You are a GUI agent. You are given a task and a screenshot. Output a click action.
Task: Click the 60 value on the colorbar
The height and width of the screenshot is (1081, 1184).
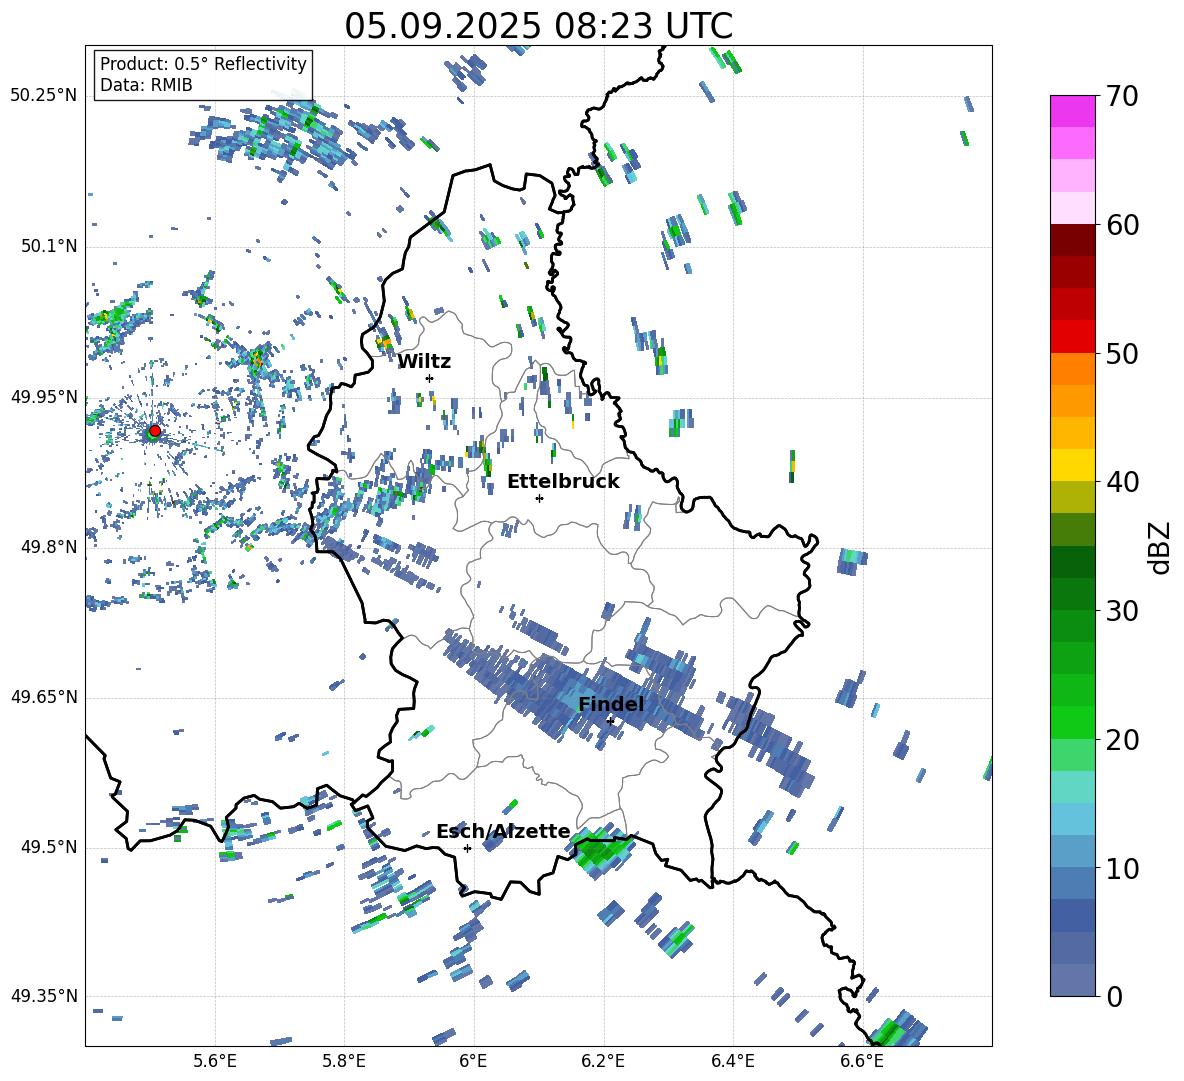1122,225
